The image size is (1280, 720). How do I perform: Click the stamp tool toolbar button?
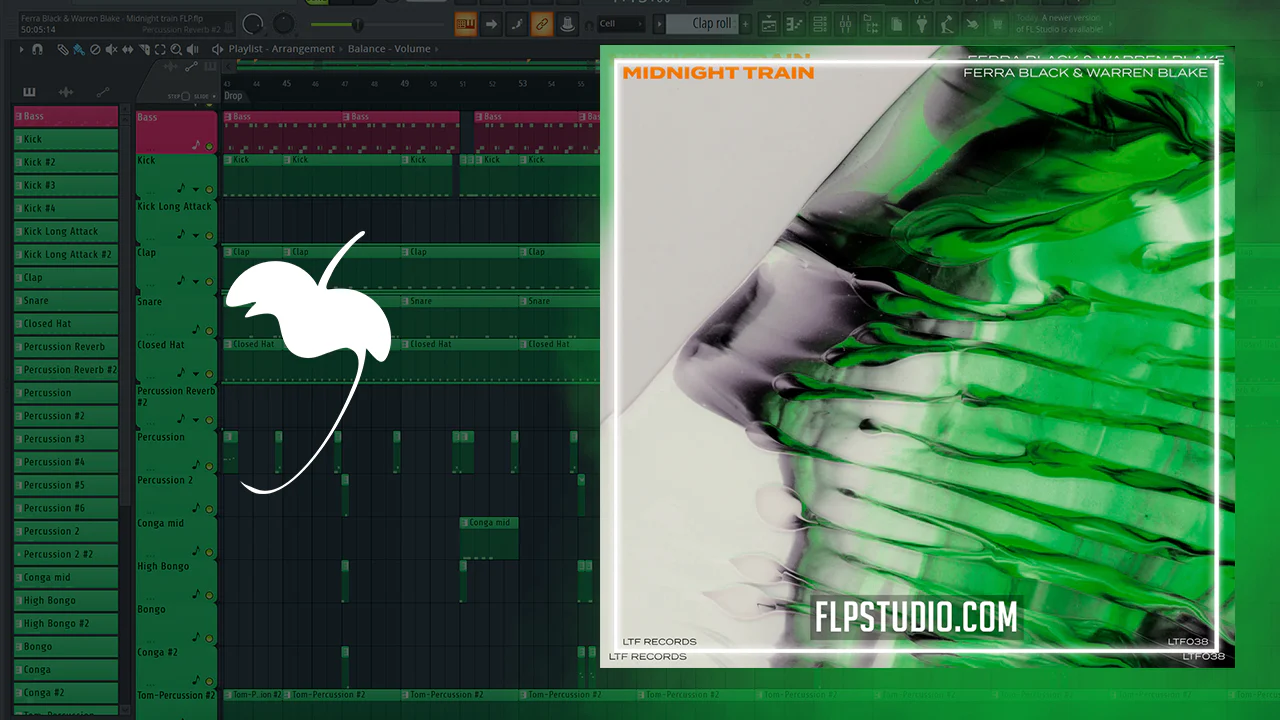(567, 24)
